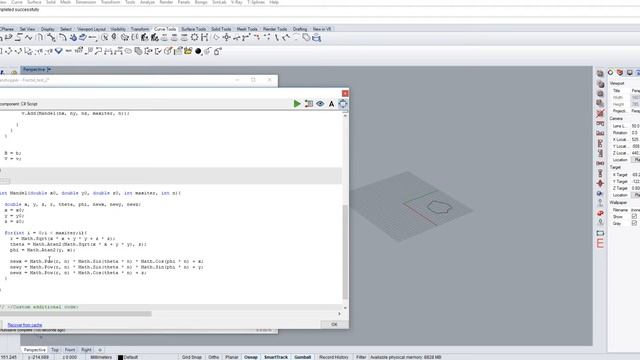Switch to the Front viewport tab
Image resolution: width=640 pixels, height=360 pixels.
click(x=70, y=350)
